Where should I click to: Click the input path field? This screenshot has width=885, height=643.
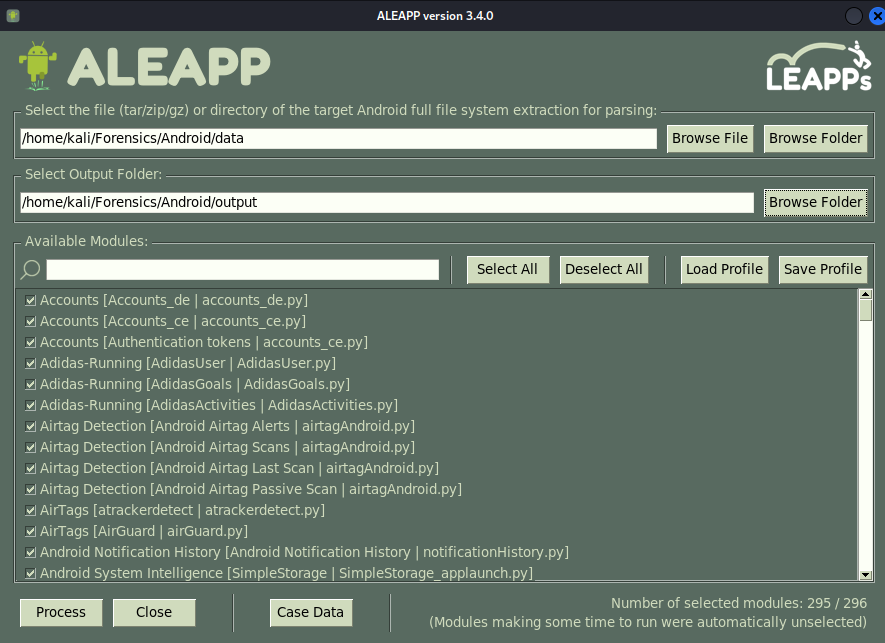click(339, 138)
